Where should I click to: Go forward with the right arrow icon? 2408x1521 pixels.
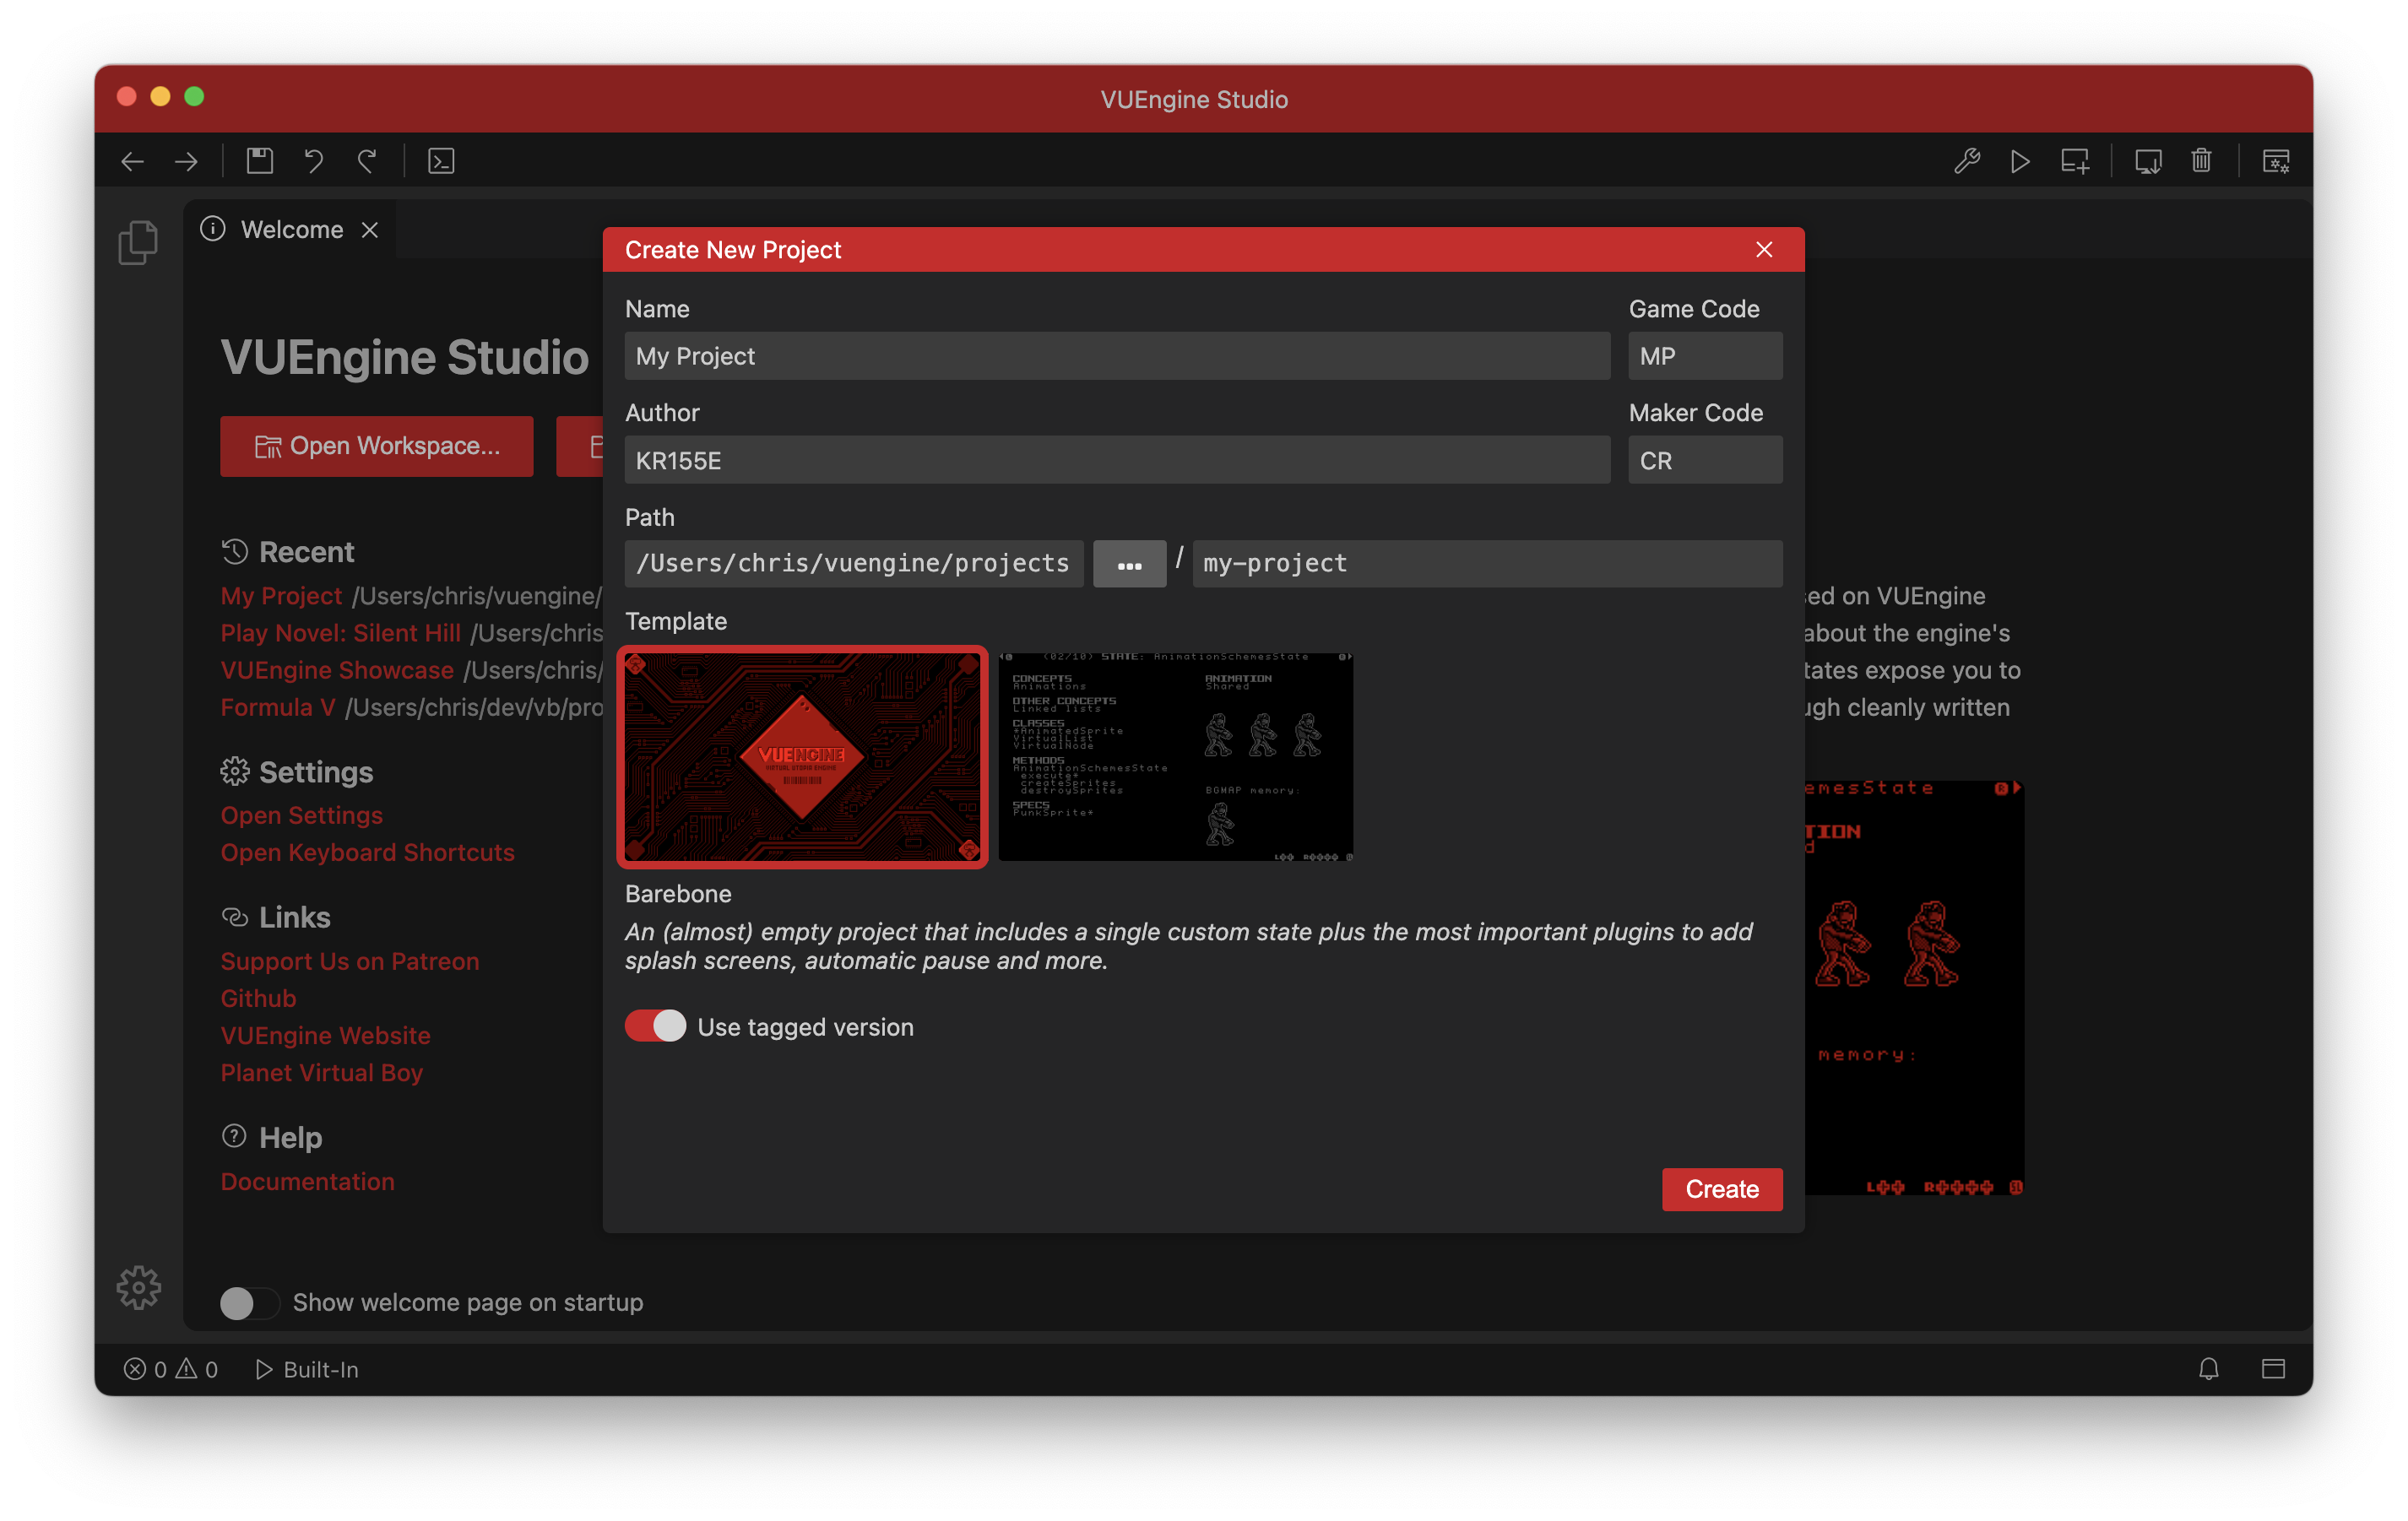pos(186,161)
